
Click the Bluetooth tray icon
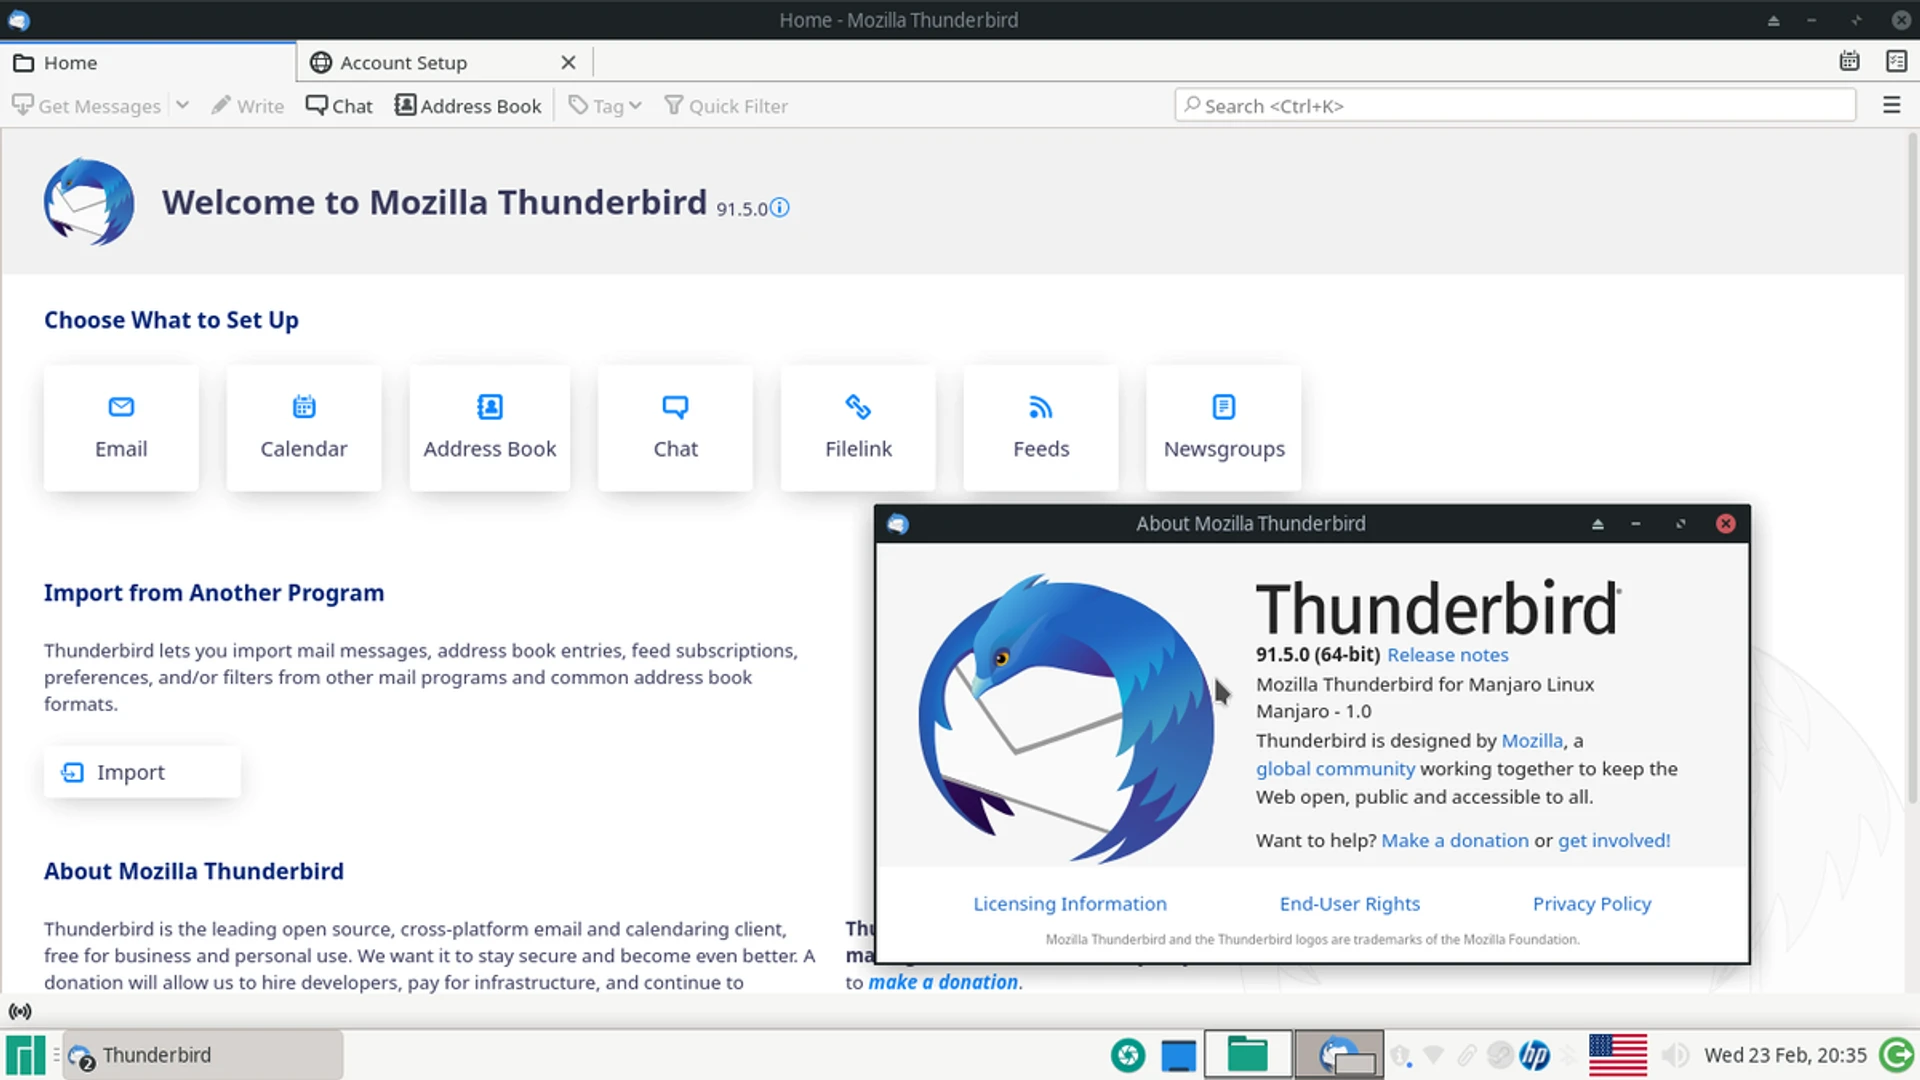point(1568,1055)
